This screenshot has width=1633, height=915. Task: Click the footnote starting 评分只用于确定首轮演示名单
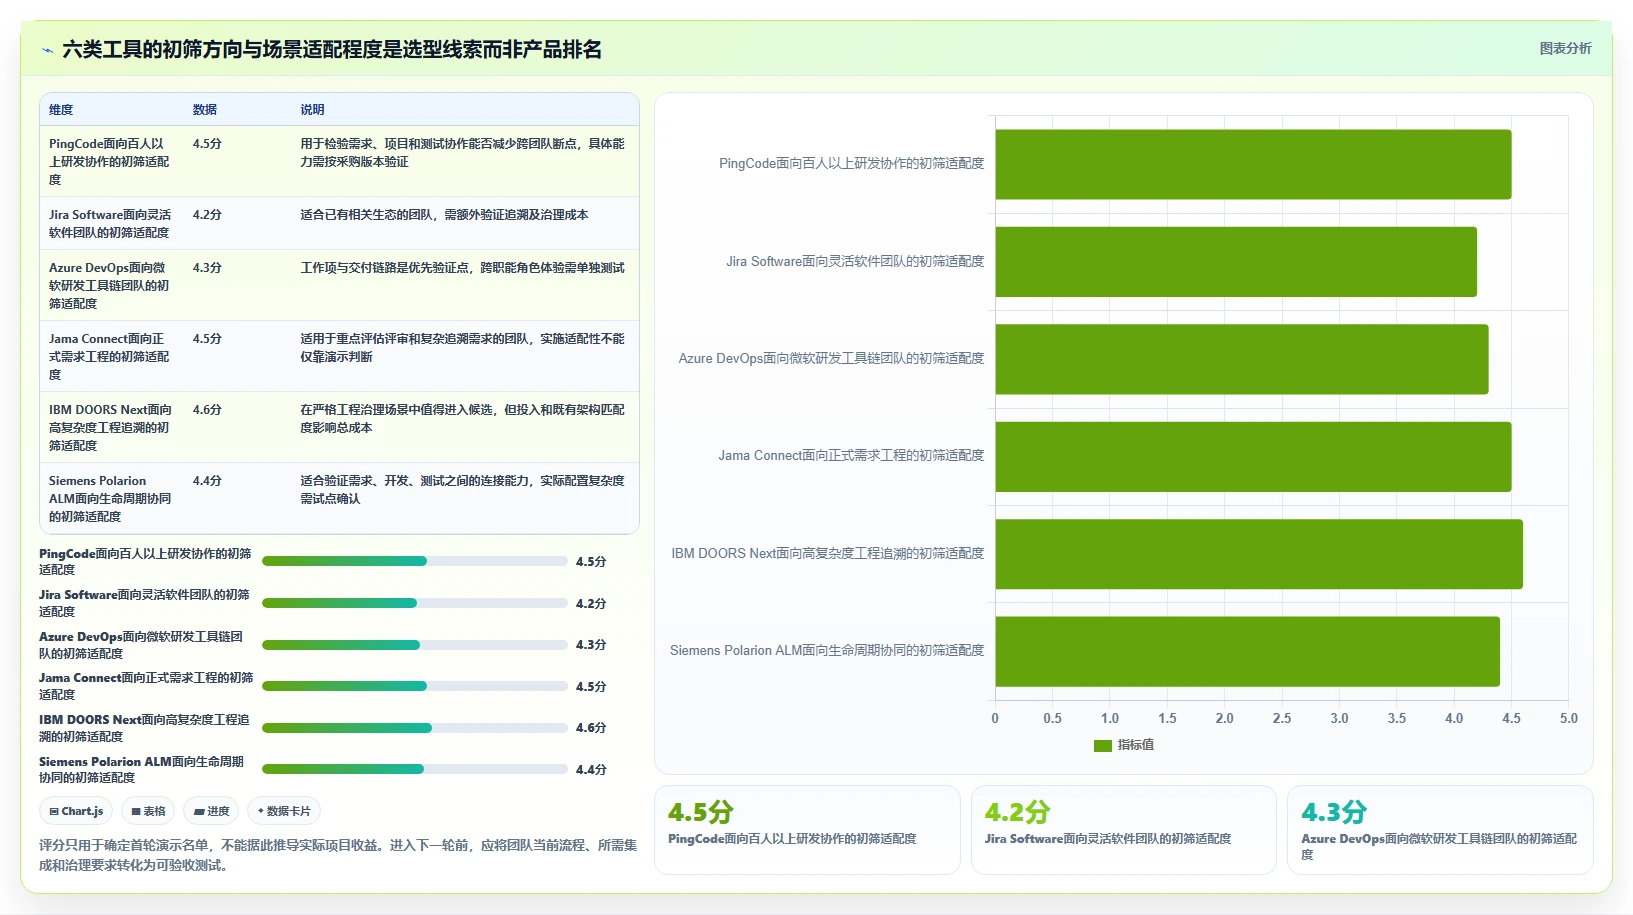(338, 855)
